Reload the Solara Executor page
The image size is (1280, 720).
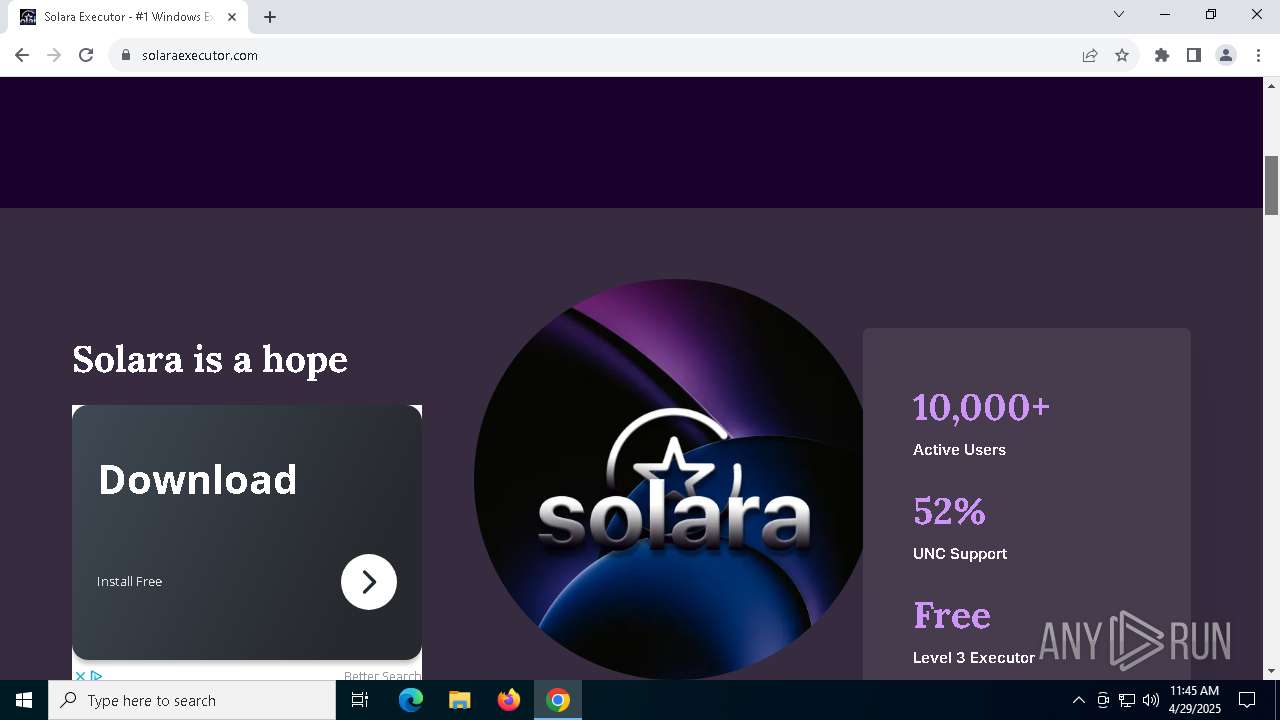click(86, 55)
